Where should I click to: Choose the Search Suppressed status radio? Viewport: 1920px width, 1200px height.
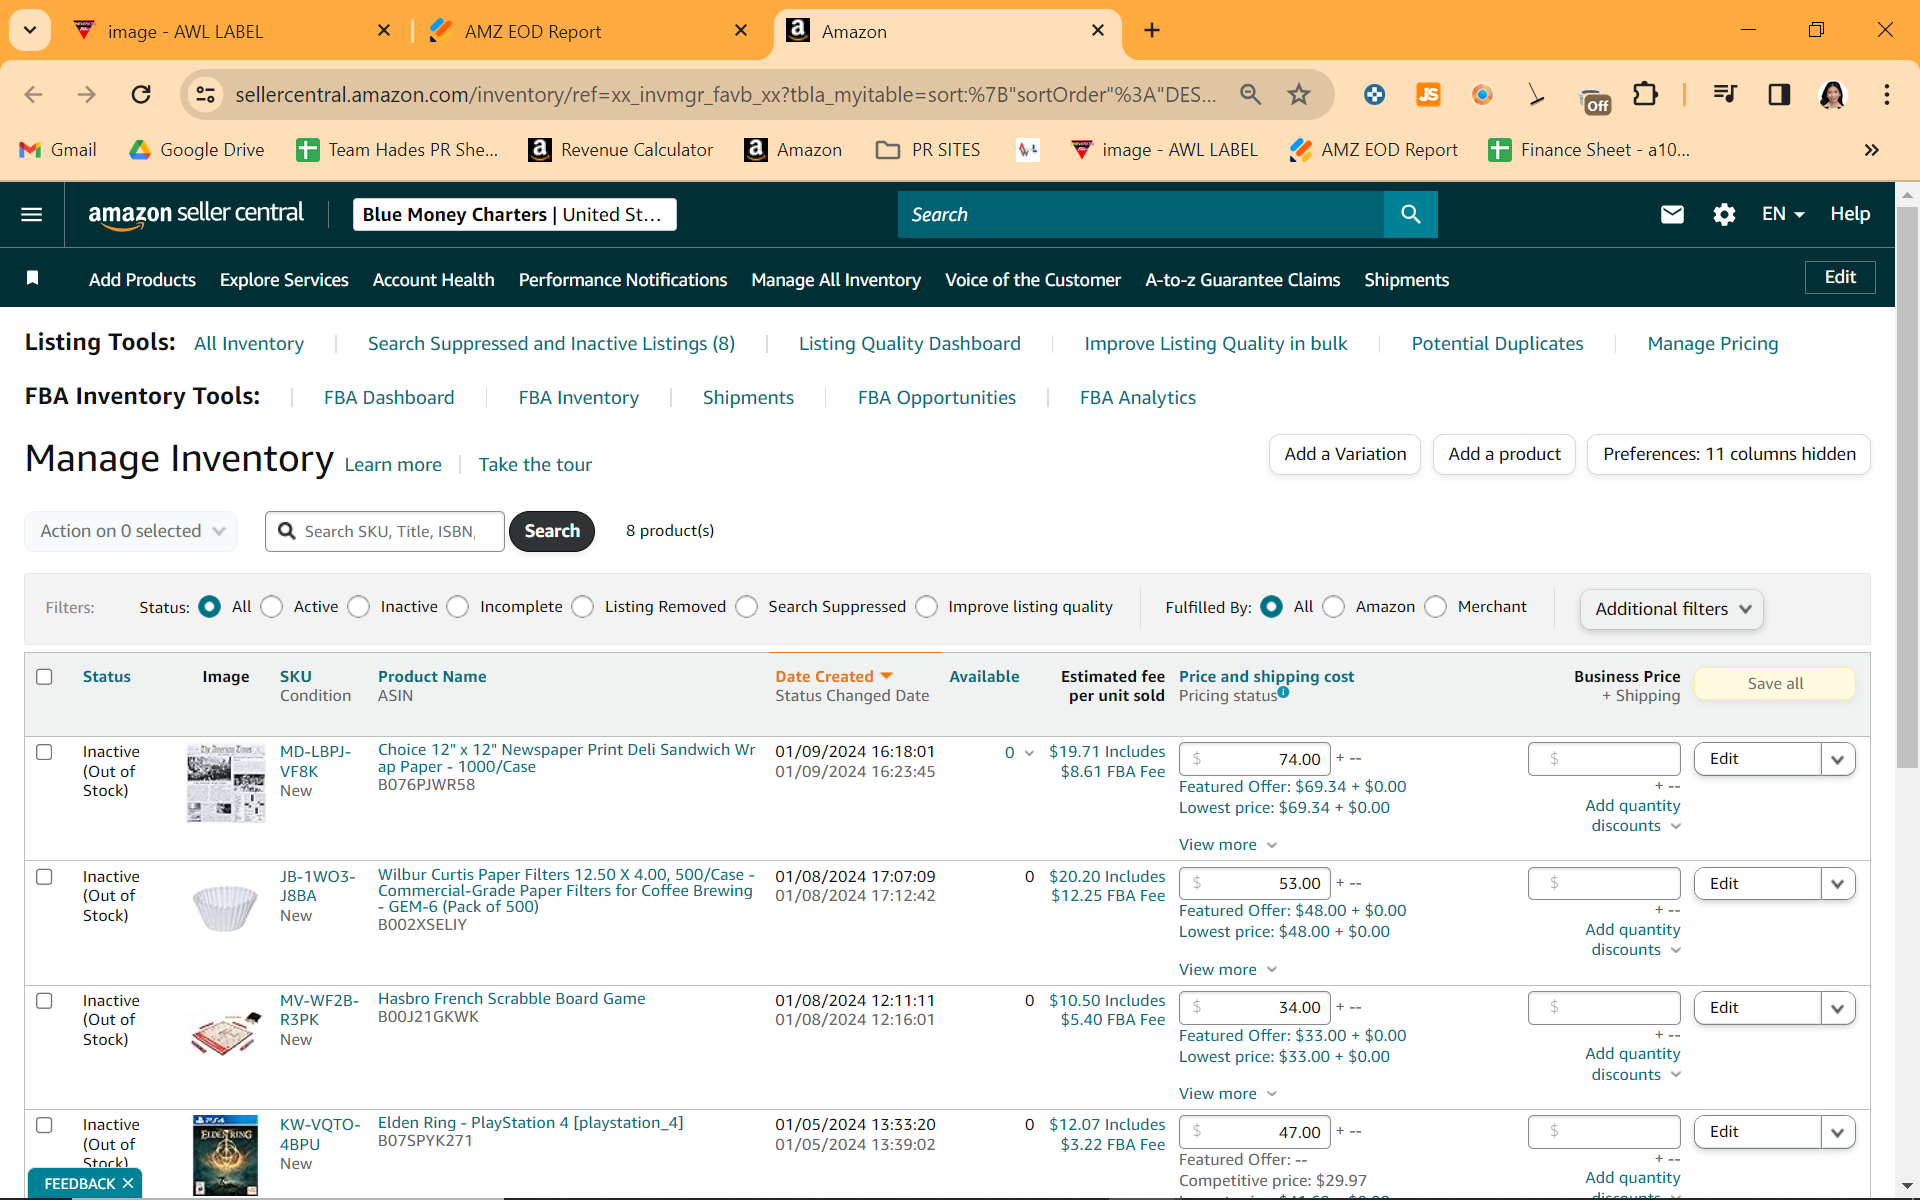(747, 607)
